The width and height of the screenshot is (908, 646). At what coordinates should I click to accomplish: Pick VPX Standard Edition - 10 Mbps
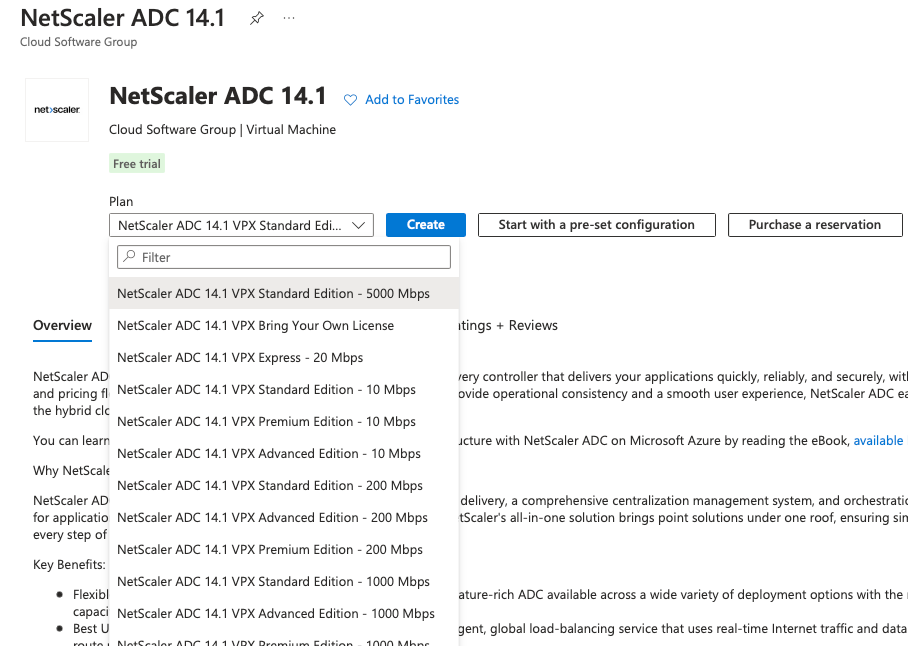click(x=284, y=390)
